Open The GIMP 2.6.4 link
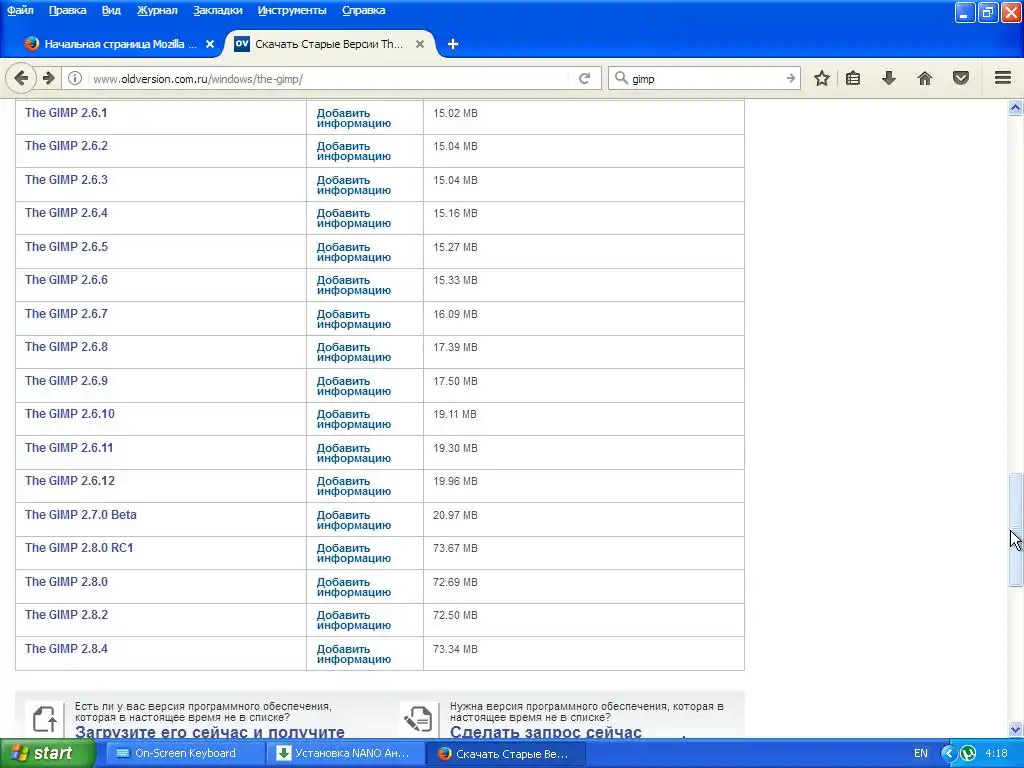 [66, 213]
